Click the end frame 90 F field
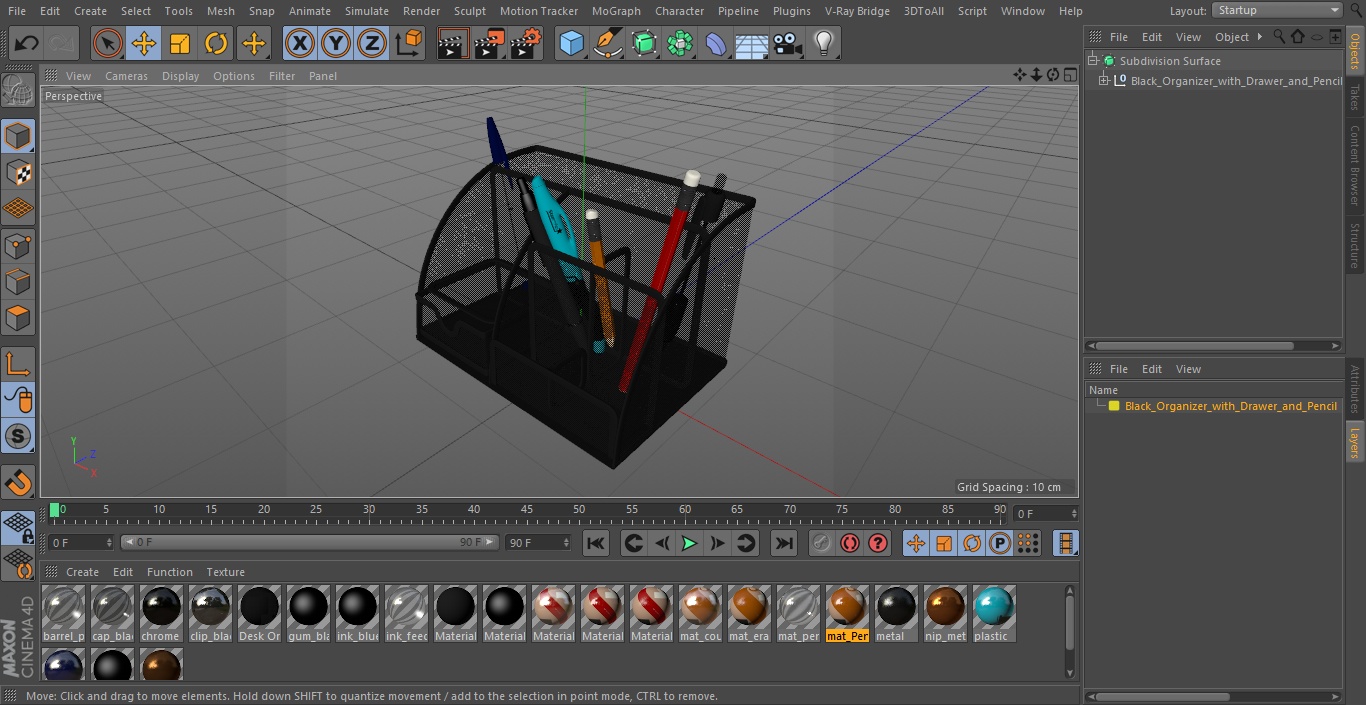The height and width of the screenshot is (705, 1366). point(538,543)
